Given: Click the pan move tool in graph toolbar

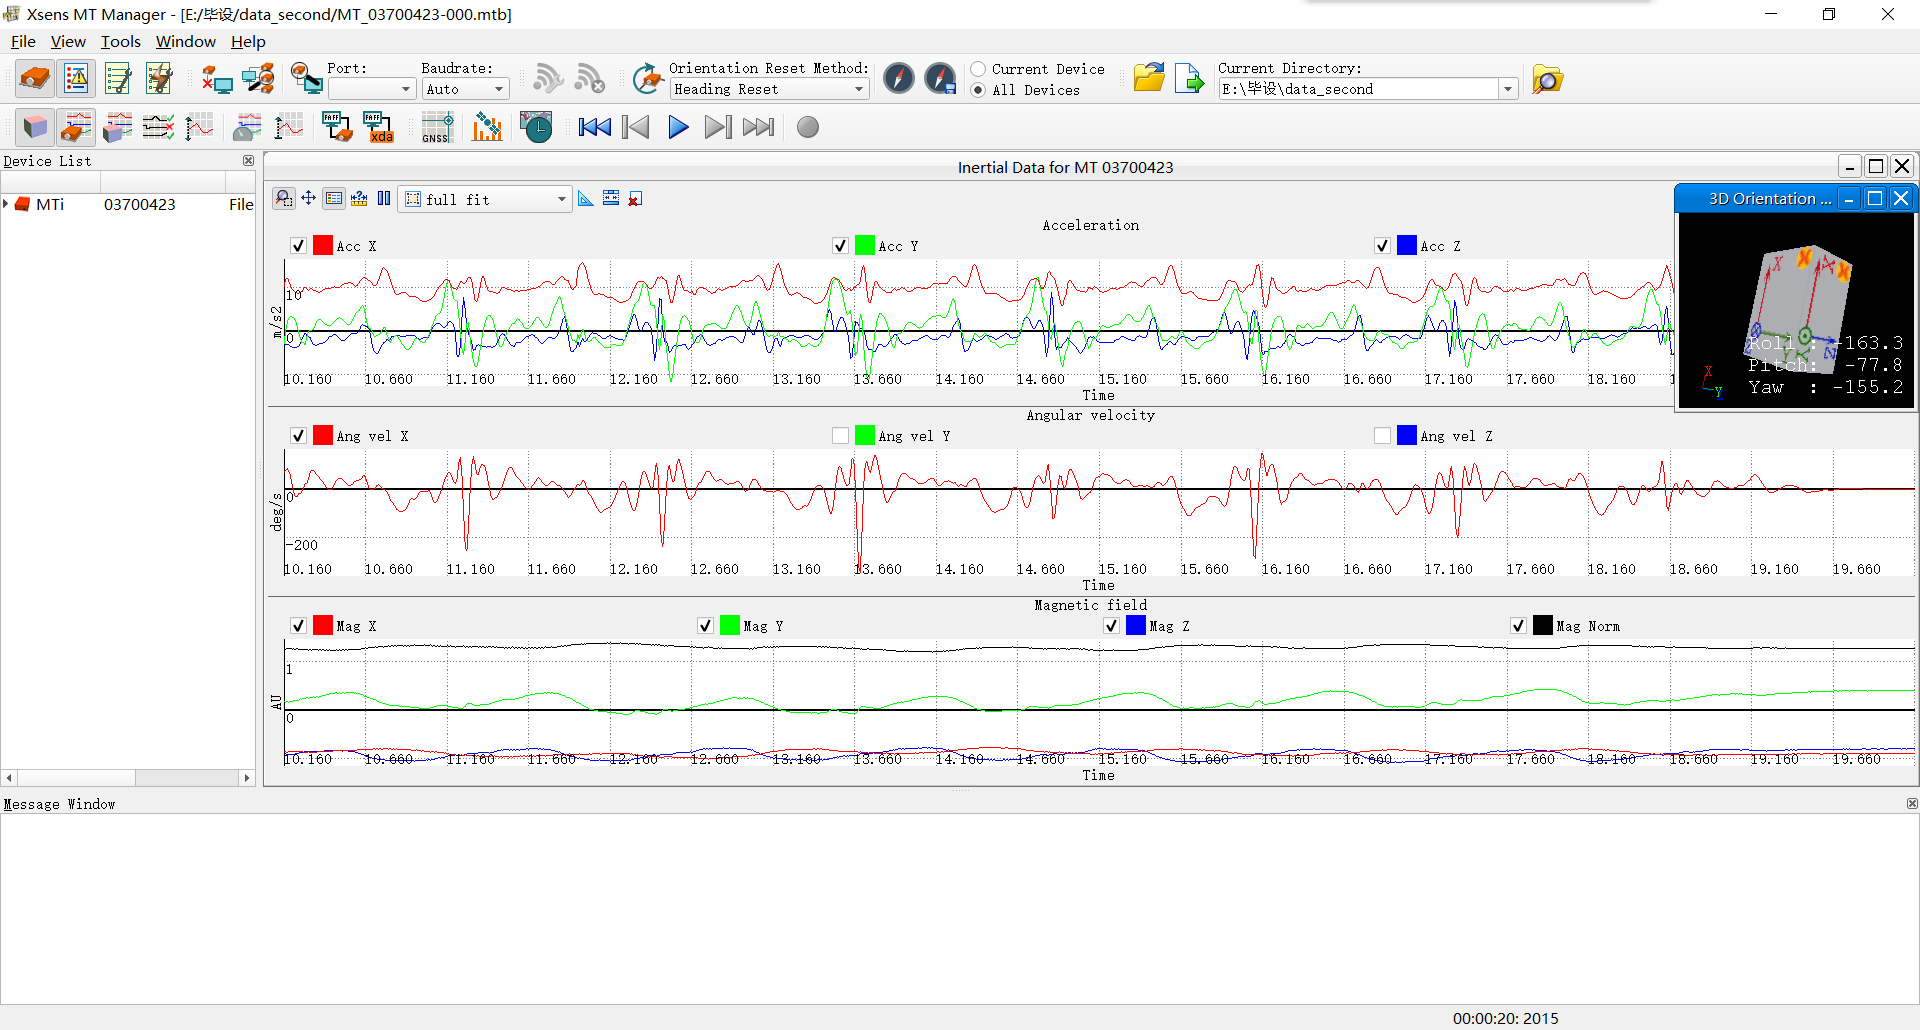Looking at the screenshot, I should click(309, 199).
